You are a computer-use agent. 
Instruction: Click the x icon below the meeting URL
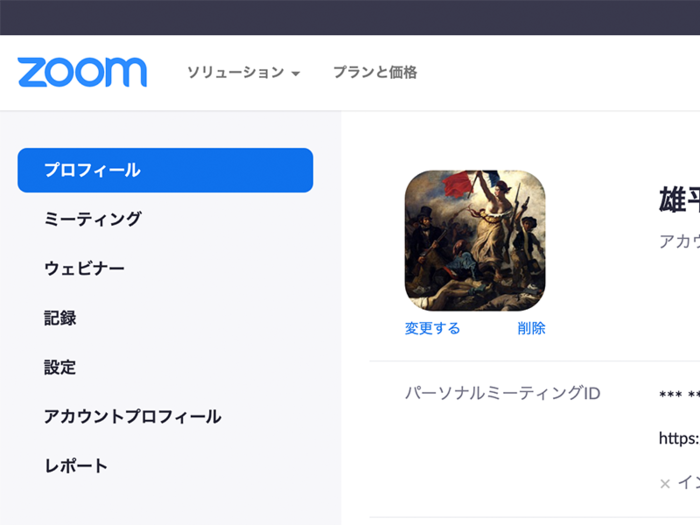click(665, 483)
